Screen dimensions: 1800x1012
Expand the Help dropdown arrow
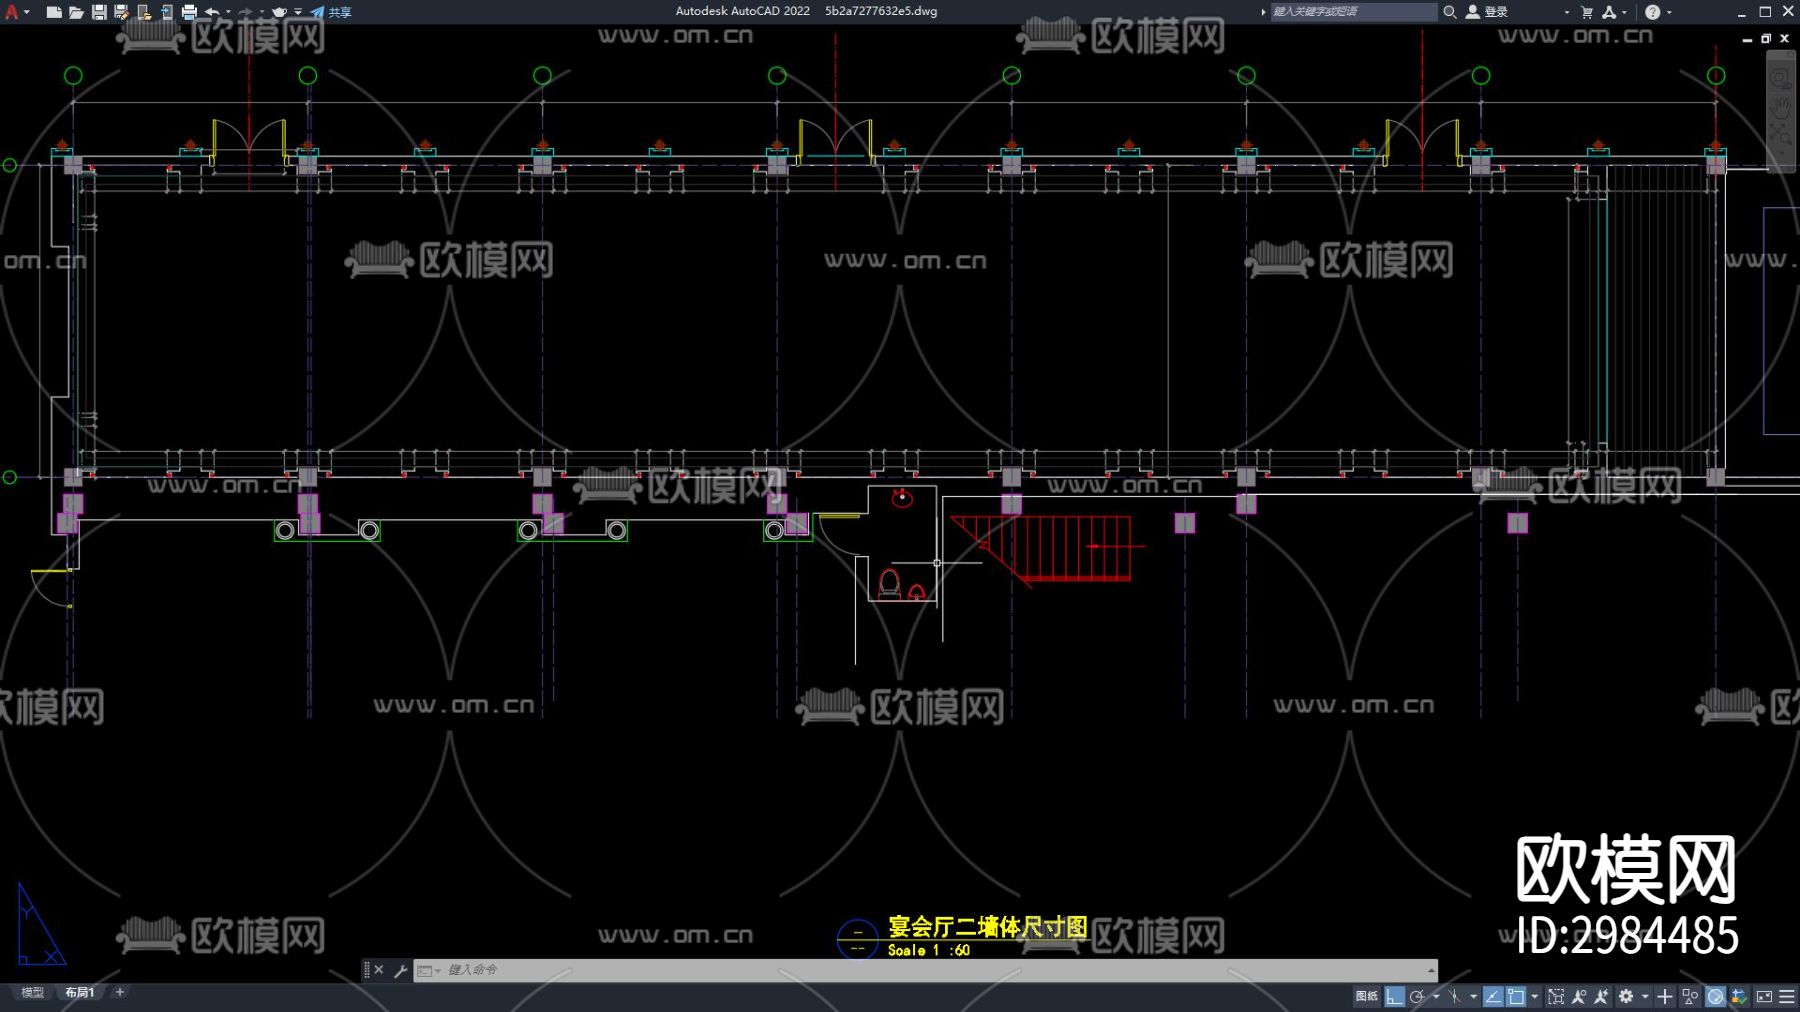click(x=1669, y=12)
